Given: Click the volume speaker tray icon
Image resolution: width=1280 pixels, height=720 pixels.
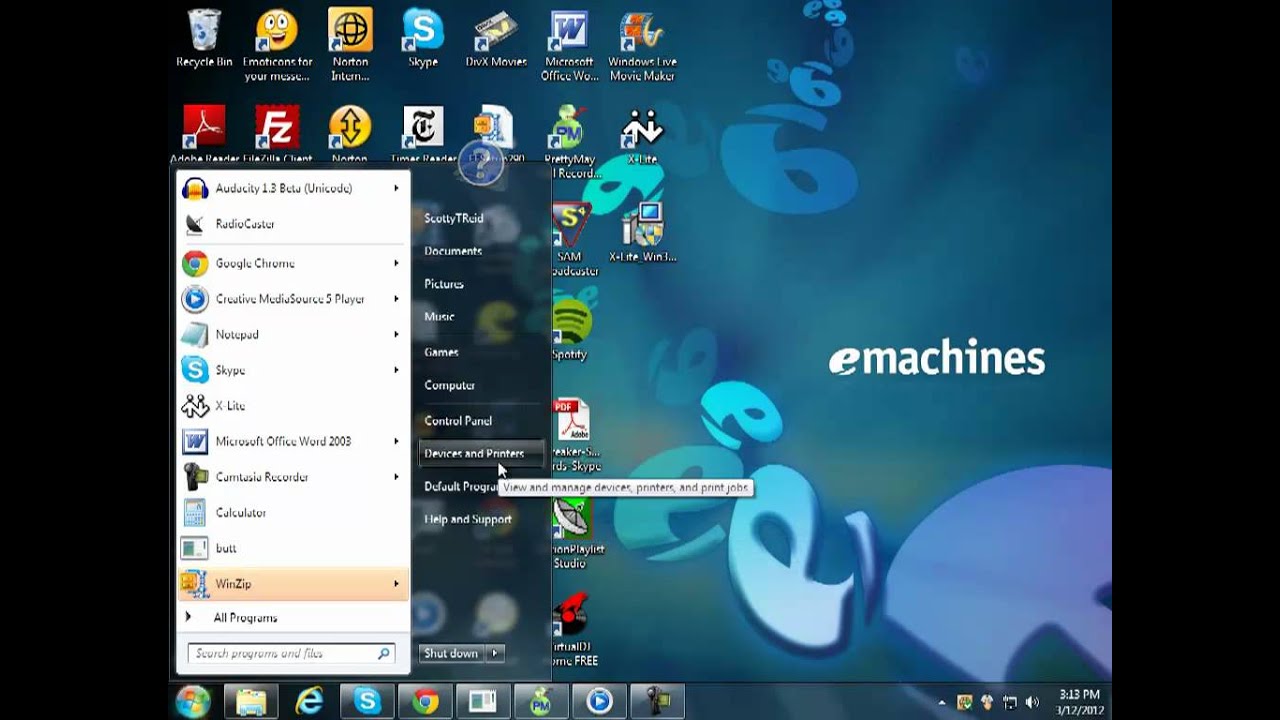Looking at the screenshot, I should click(x=1032, y=702).
